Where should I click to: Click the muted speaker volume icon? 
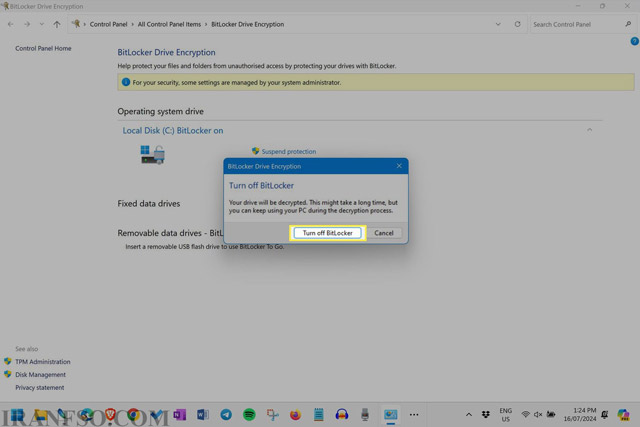pyautogui.click(x=538, y=415)
